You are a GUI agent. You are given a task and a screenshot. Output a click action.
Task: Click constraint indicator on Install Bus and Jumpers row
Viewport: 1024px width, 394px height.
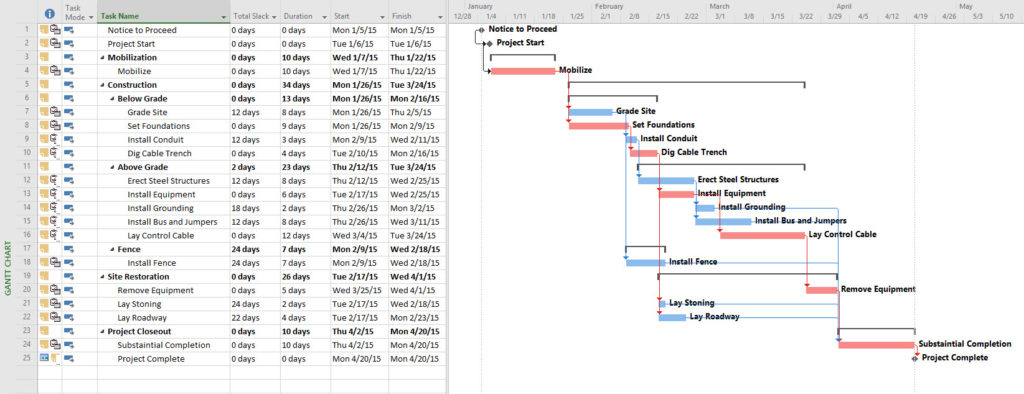(x=55, y=222)
